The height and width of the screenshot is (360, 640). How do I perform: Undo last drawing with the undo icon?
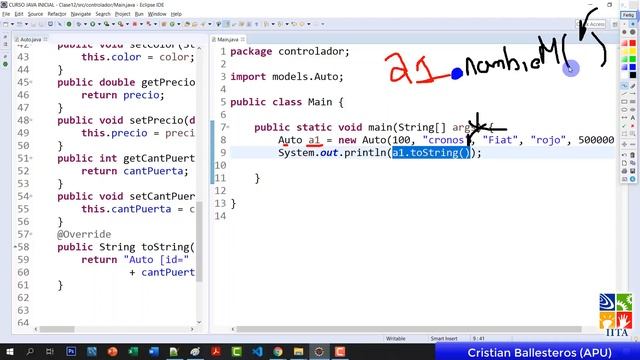[x=624, y=155]
